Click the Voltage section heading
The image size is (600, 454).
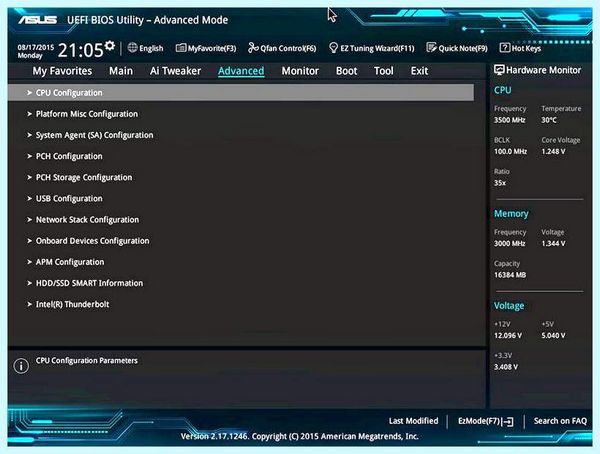point(509,306)
